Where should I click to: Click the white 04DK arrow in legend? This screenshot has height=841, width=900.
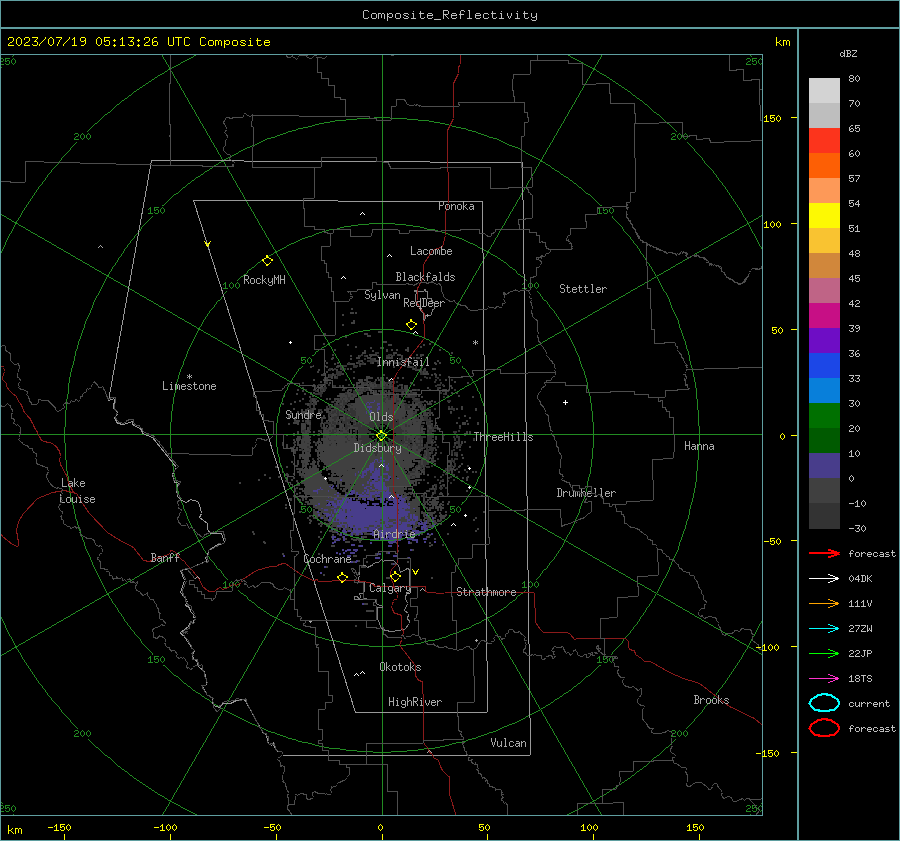pyautogui.click(x=824, y=578)
